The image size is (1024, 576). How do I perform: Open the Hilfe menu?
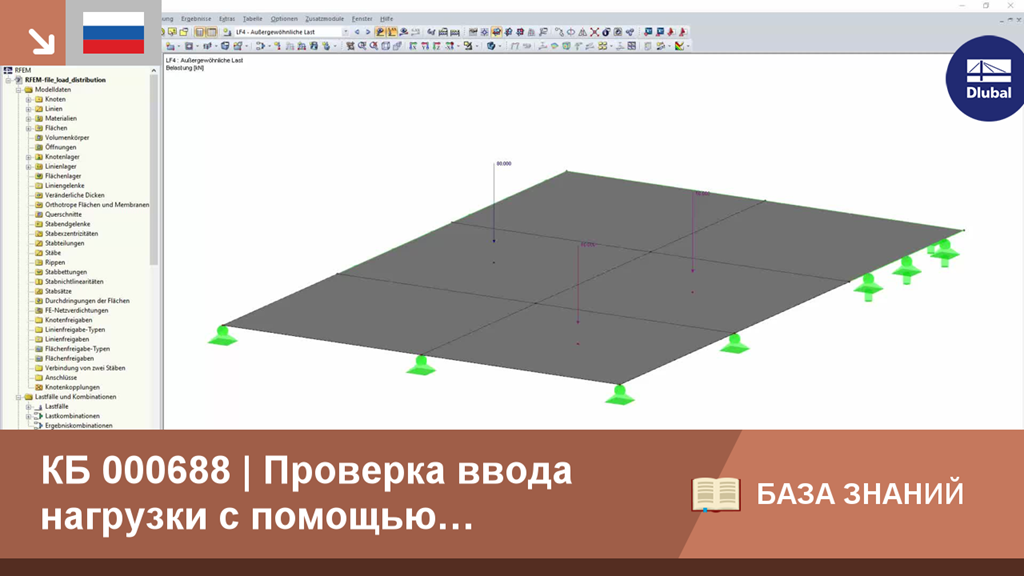tap(387, 19)
